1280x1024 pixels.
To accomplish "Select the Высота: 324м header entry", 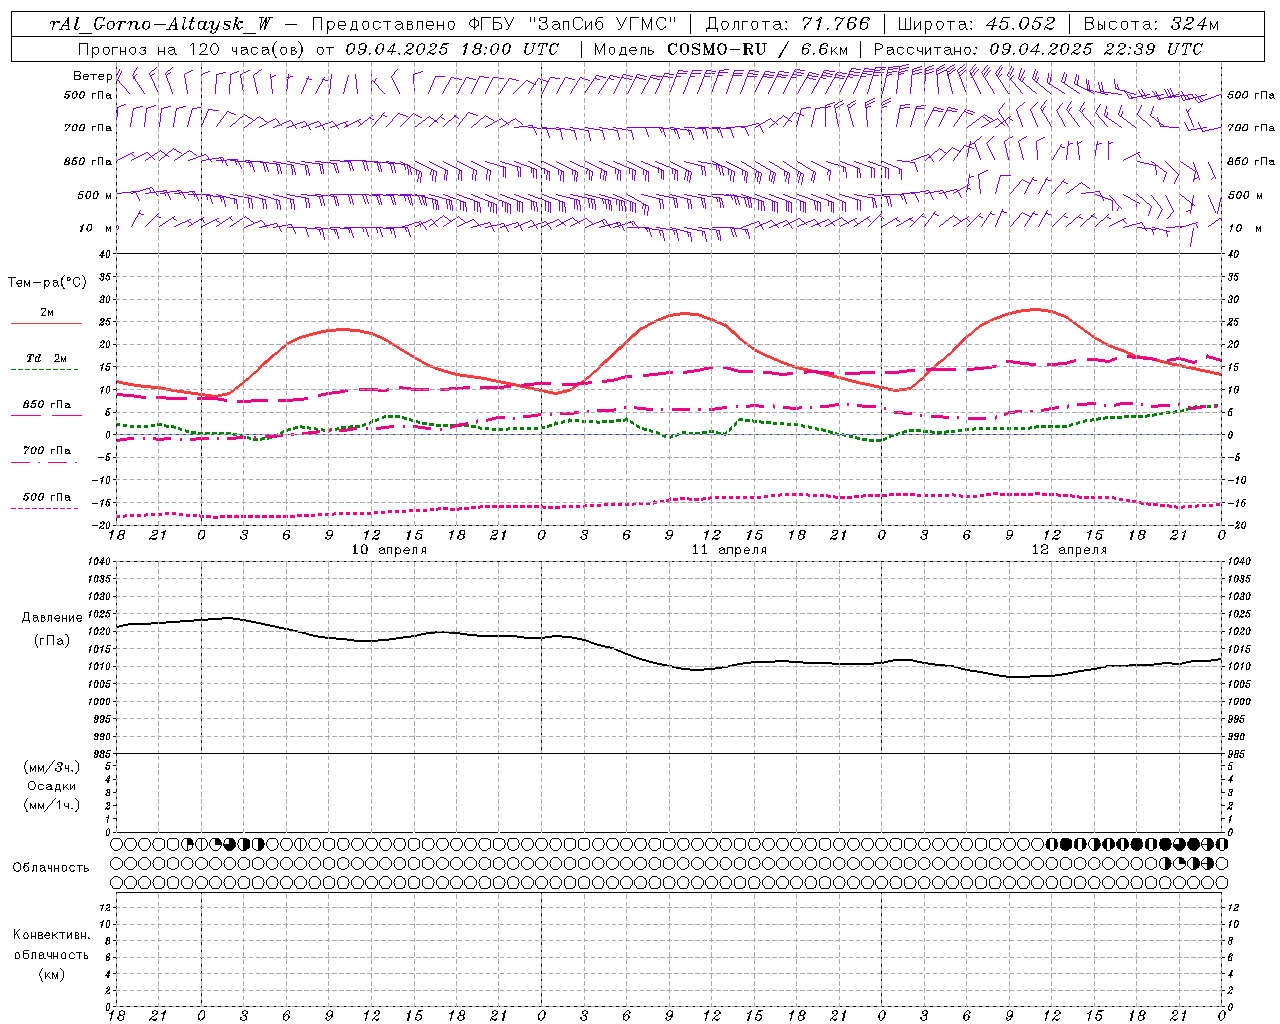I will 1151,24.
